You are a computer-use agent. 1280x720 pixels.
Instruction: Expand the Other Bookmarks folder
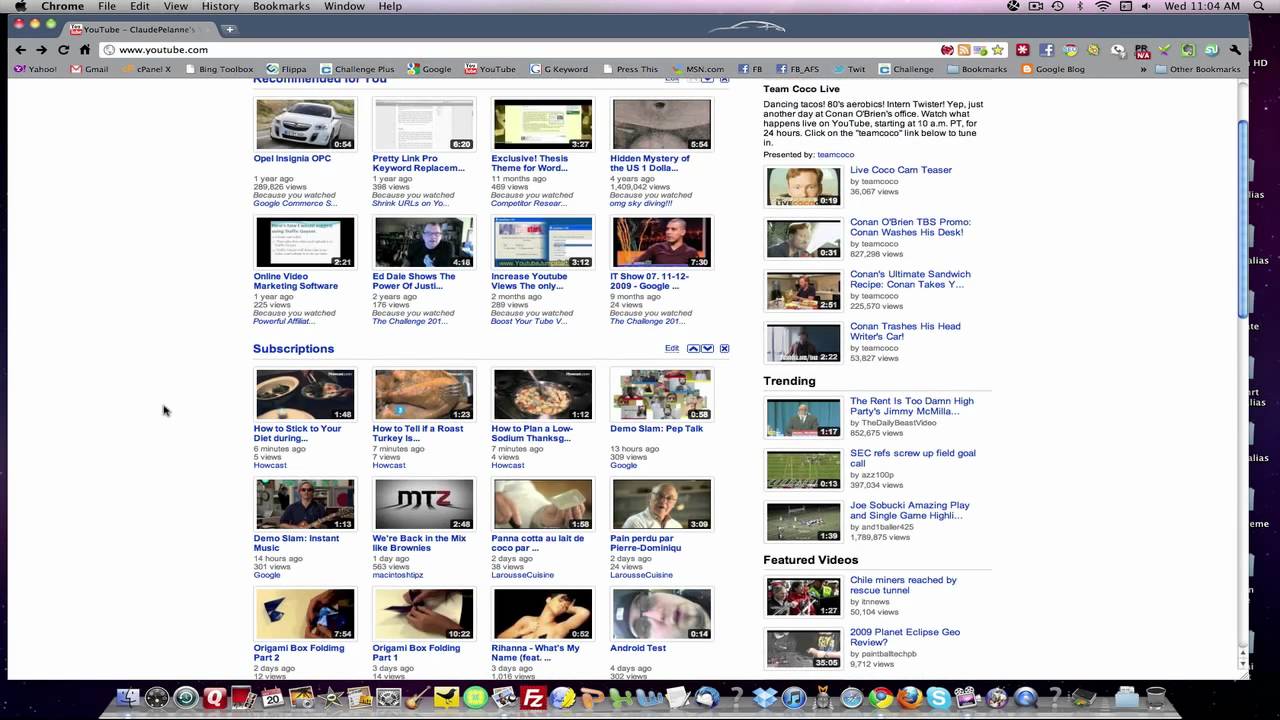pyautogui.click(x=1197, y=69)
